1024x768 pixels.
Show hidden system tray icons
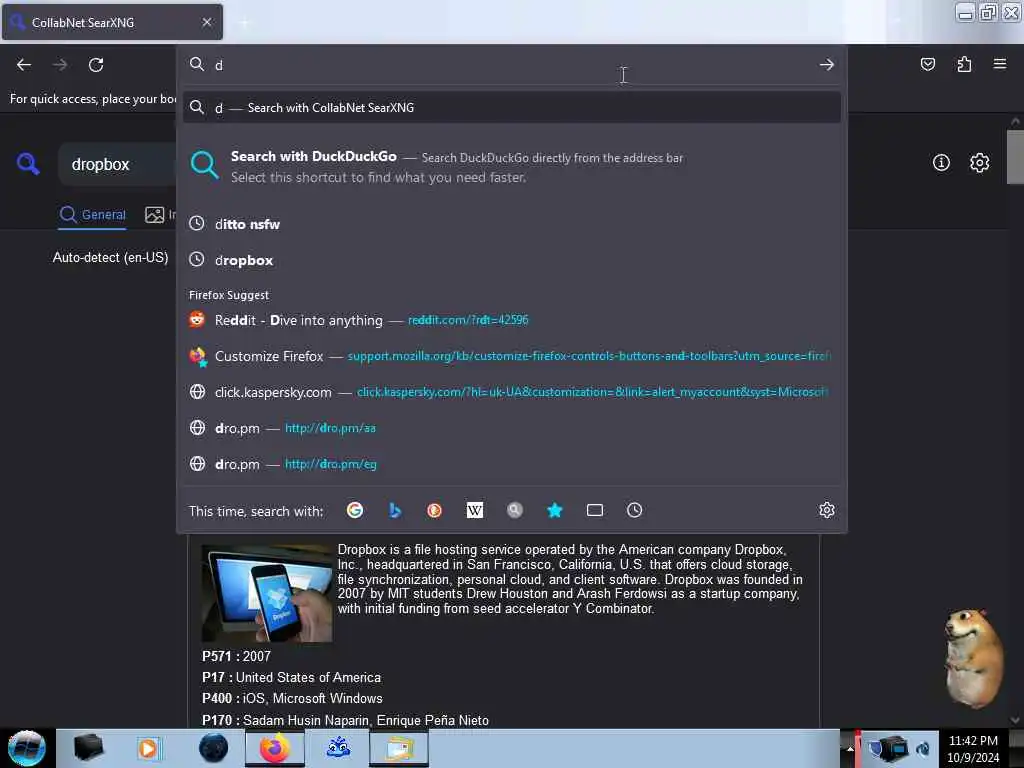coord(850,749)
